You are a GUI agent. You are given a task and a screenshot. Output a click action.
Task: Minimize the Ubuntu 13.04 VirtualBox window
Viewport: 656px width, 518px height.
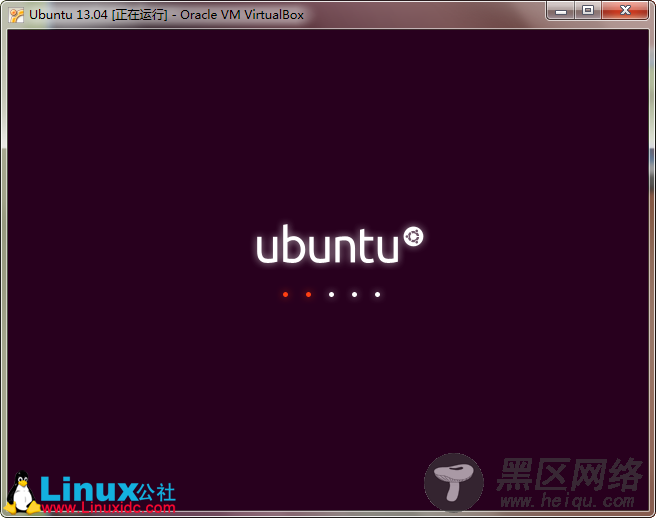coord(561,11)
